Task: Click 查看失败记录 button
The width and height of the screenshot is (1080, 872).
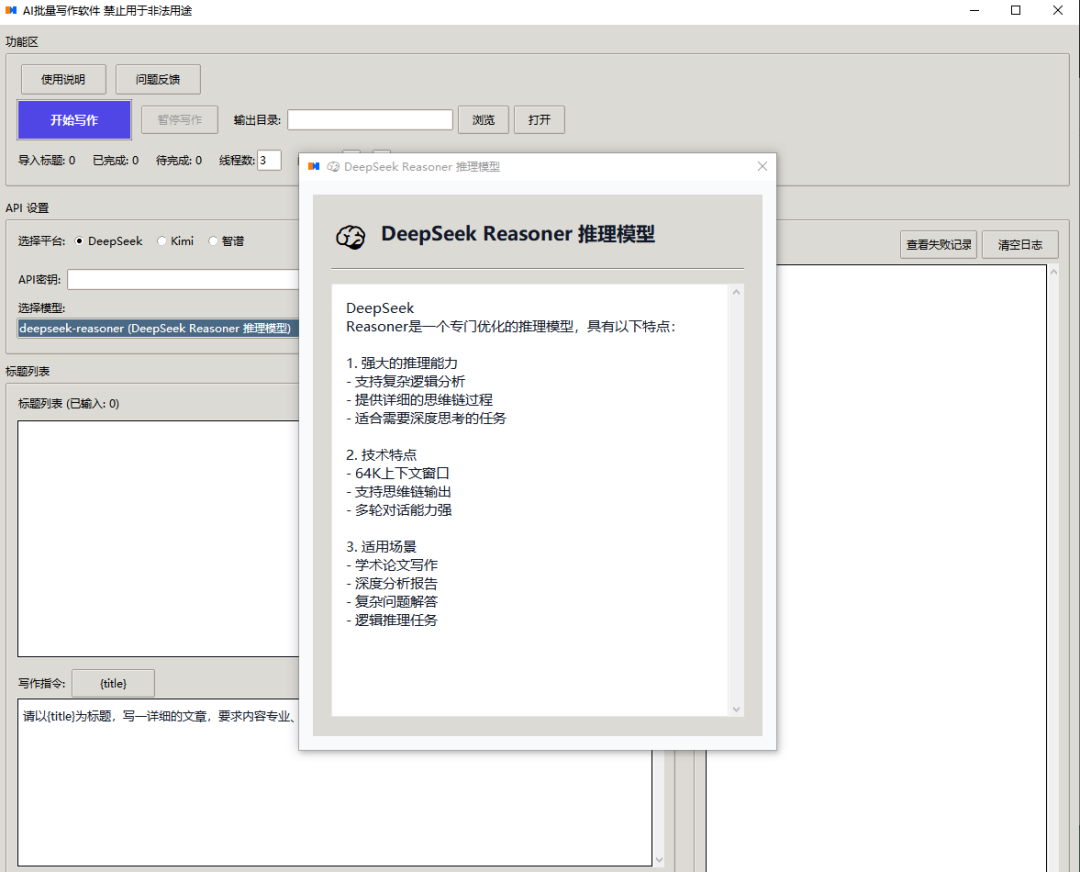Action: tap(938, 245)
